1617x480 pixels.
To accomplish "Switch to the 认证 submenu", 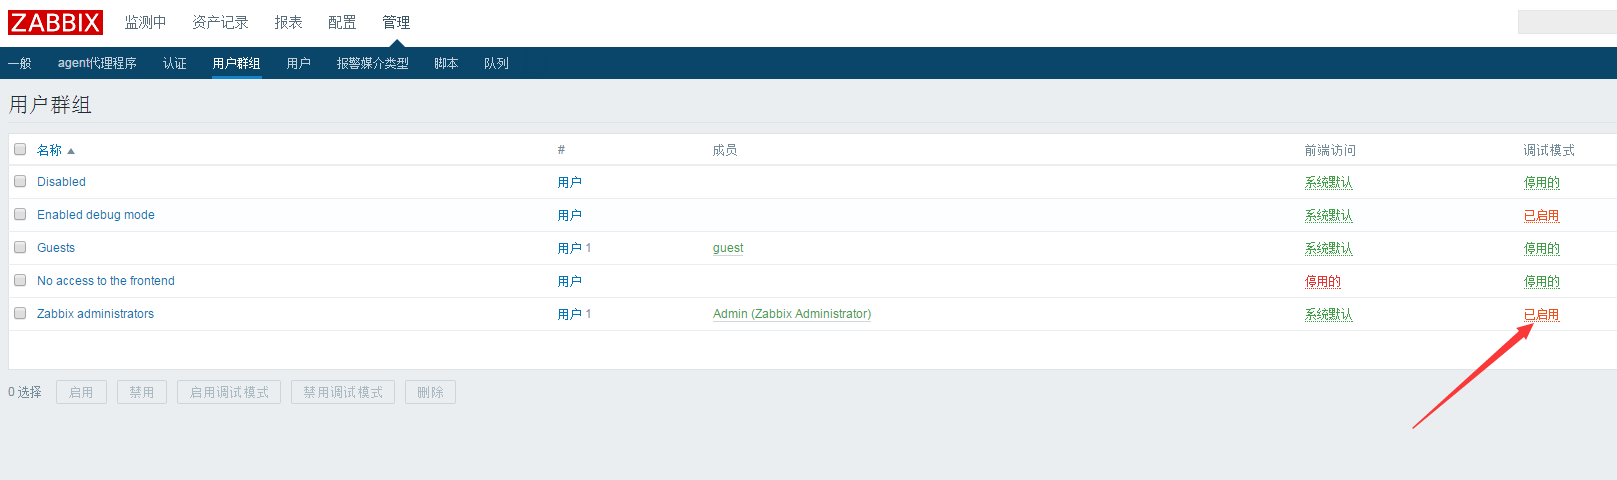I will (x=175, y=63).
